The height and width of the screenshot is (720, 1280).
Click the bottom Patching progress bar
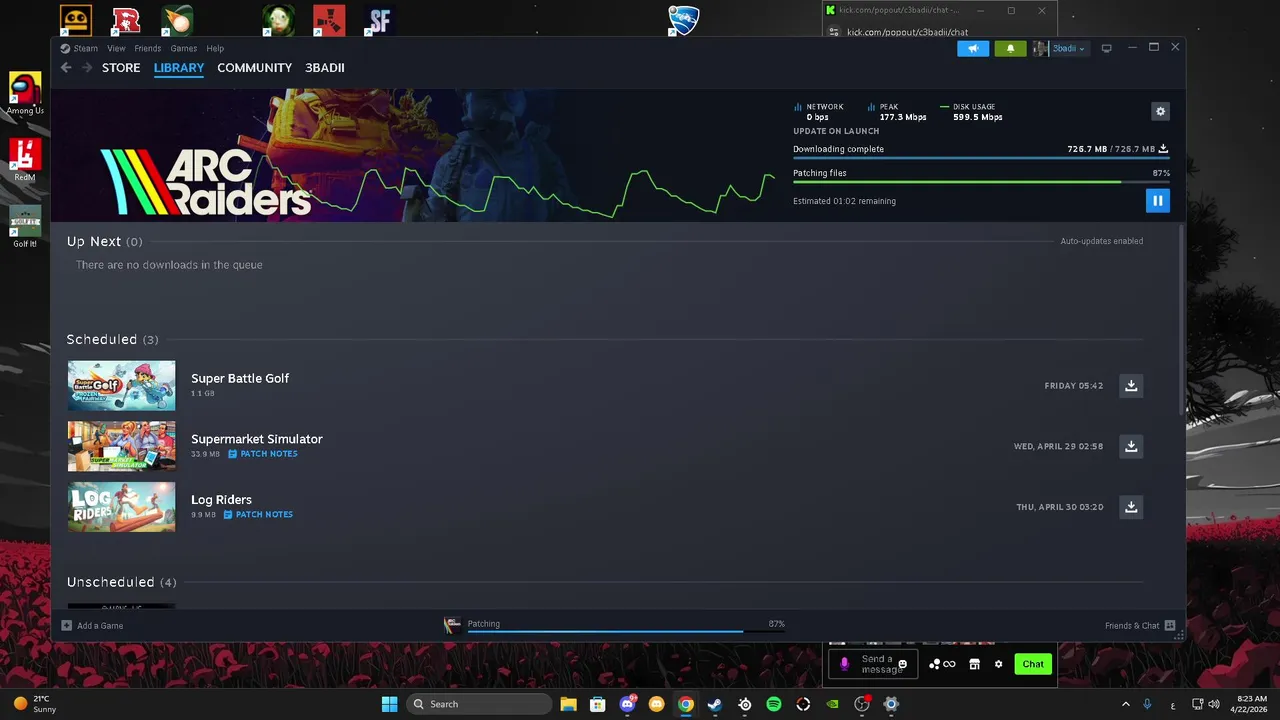click(x=626, y=631)
